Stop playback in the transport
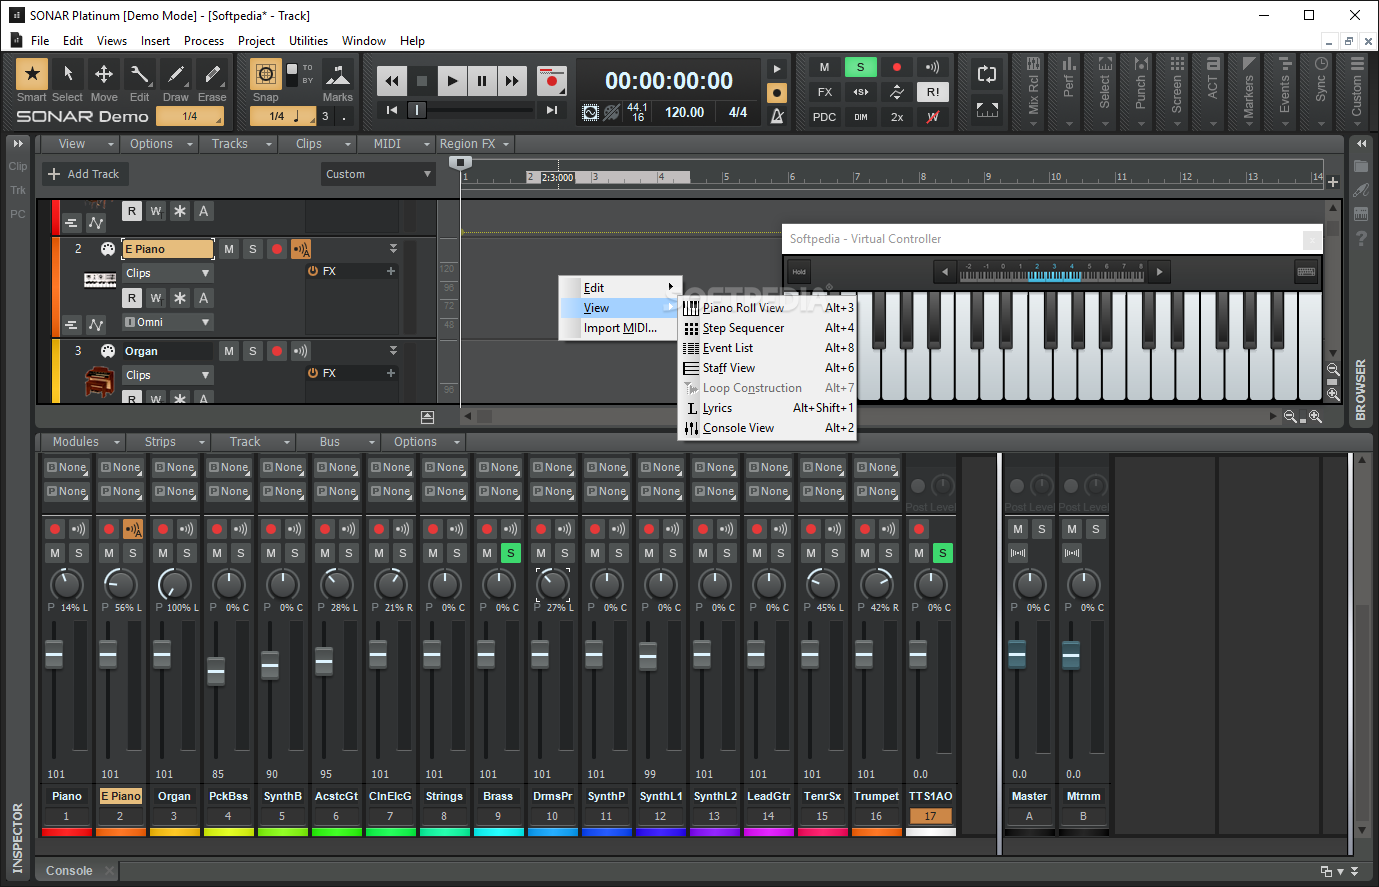The width and height of the screenshot is (1379, 887). 422,81
